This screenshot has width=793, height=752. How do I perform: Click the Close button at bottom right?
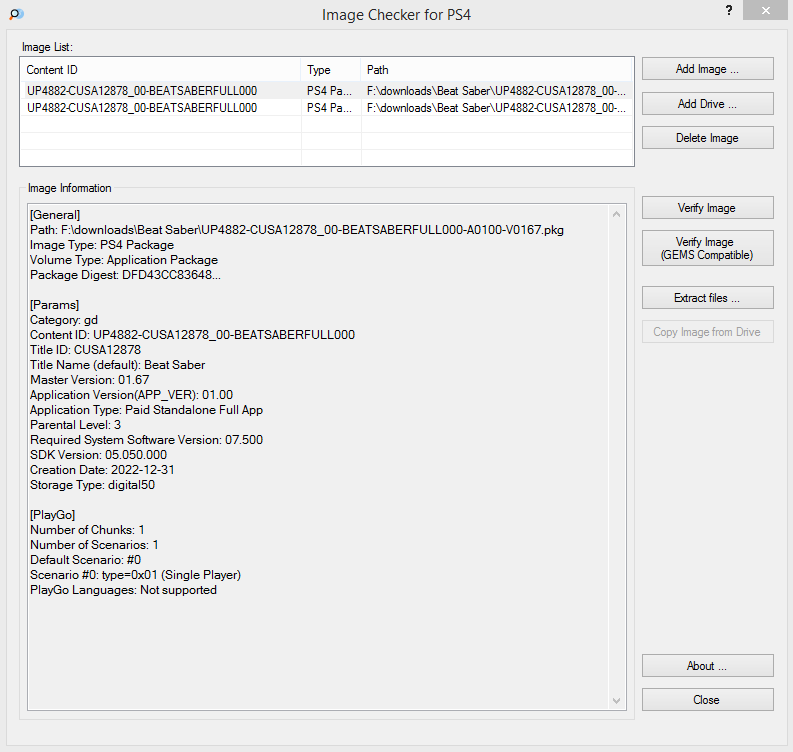708,700
